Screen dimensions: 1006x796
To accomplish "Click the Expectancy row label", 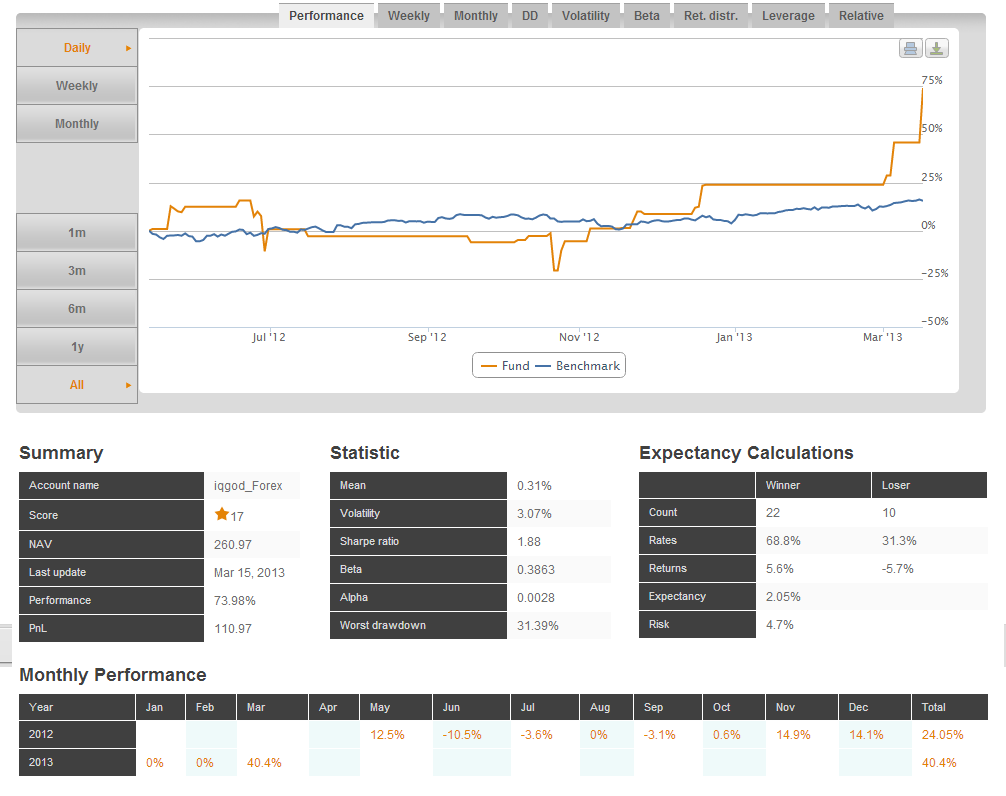I will (x=697, y=597).
